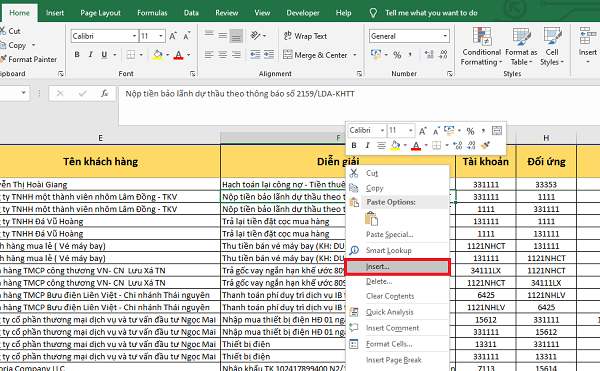Click ribbon Increase Decimal icon

tap(429, 55)
